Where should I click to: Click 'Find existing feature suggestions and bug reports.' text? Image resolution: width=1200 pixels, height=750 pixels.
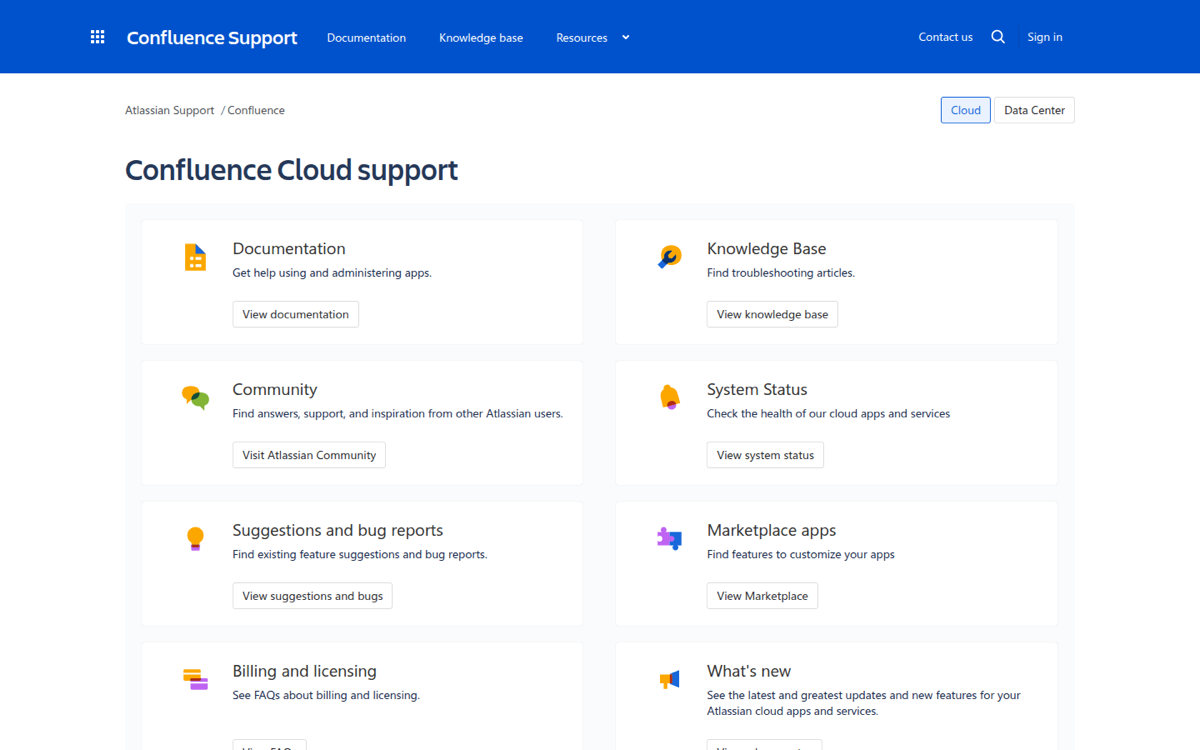pos(360,554)
